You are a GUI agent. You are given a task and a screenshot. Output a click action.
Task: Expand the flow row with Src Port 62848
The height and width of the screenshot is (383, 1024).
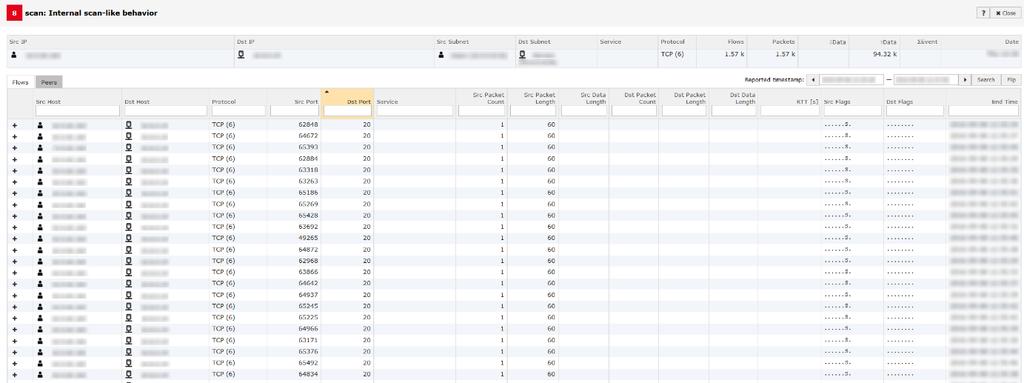coord(15,125)
